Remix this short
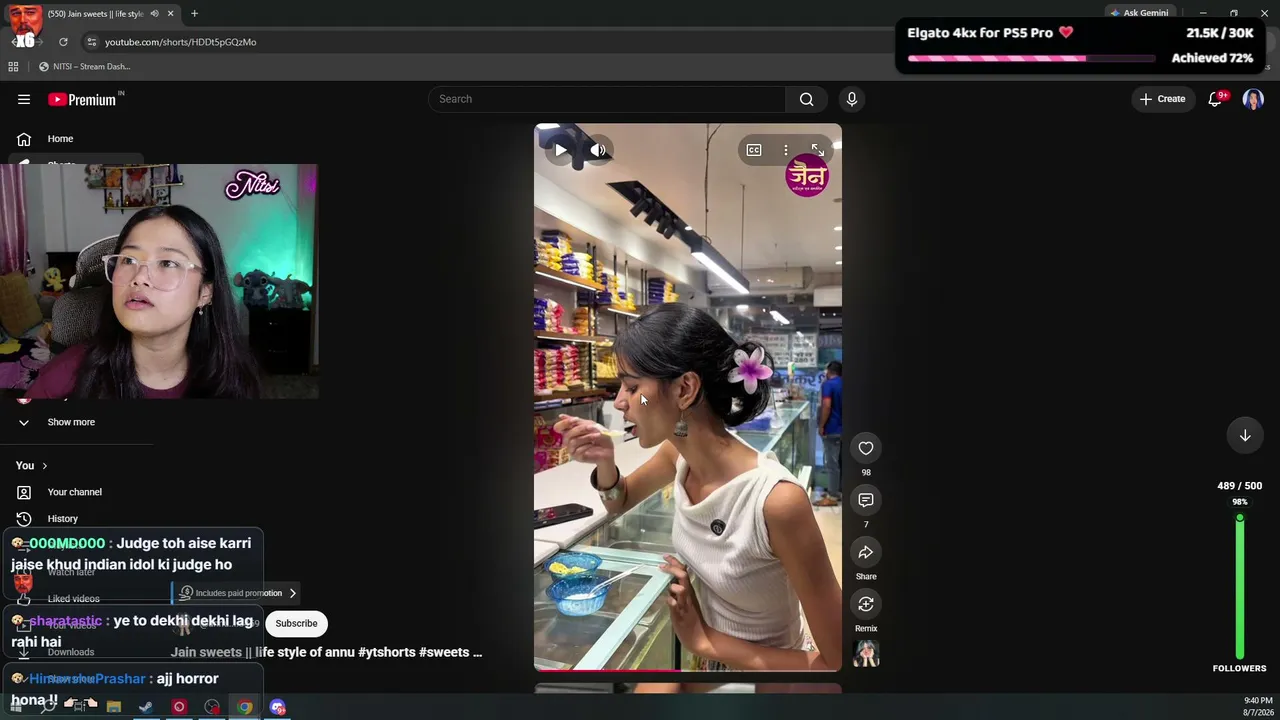Screen dimensions: 1280x720 (x=866, y=604)
